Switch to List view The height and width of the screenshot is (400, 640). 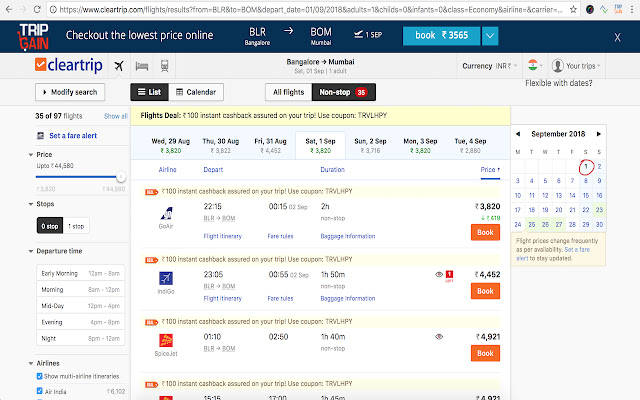pos(149,92)
